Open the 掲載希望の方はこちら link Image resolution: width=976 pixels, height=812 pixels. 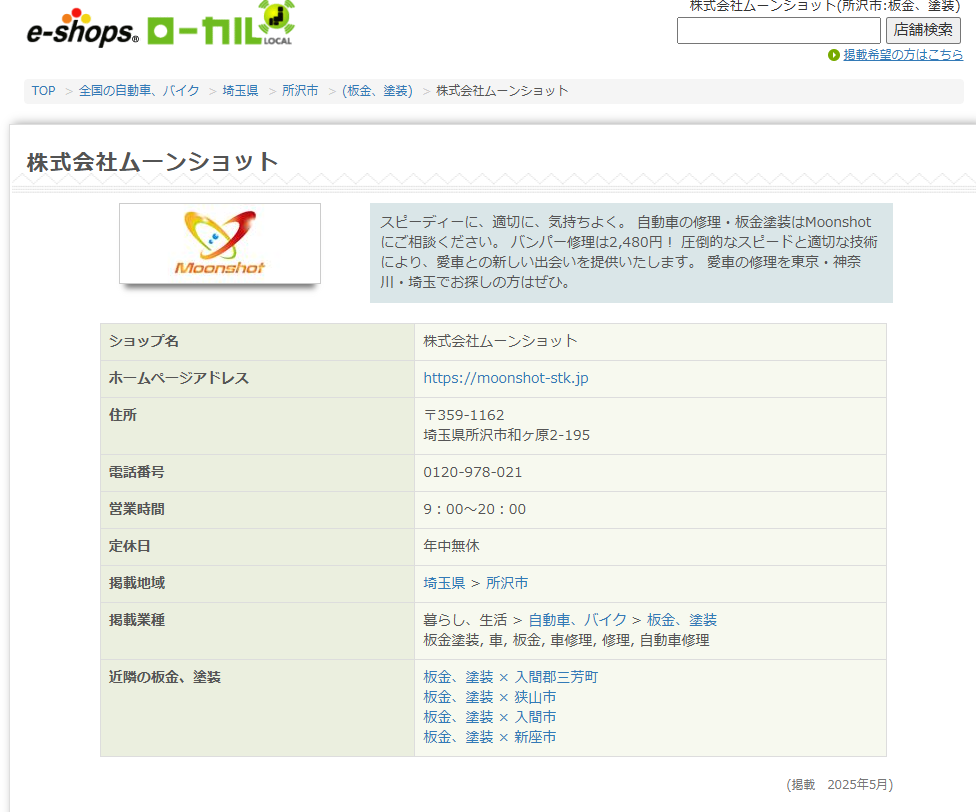pos(903,55)
